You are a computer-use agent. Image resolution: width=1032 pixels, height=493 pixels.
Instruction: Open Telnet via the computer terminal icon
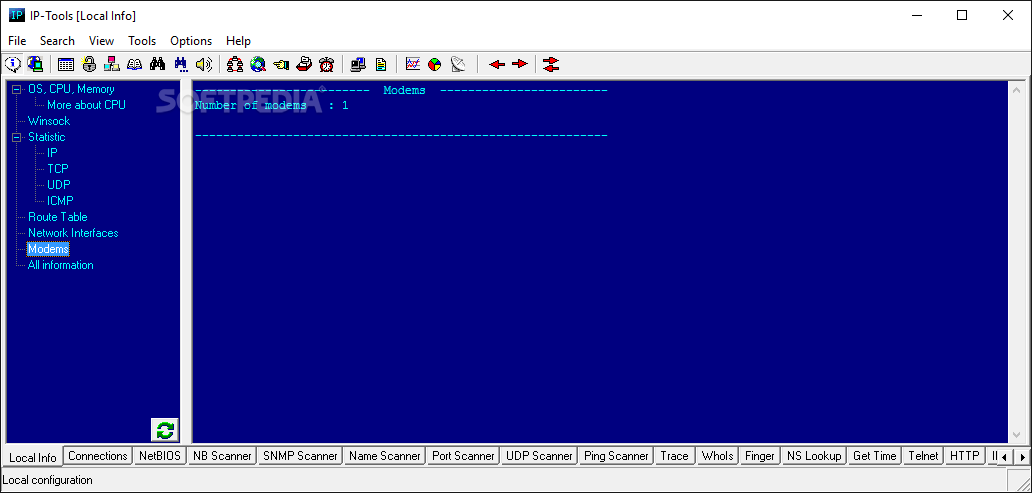(x=358, y=64)
